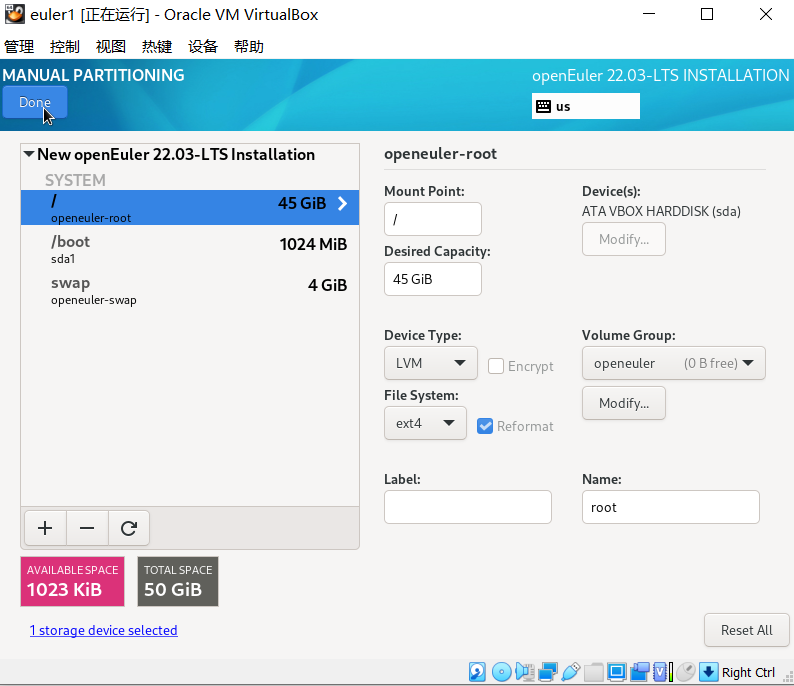Add a new mount point with plus button

[45, 528]
